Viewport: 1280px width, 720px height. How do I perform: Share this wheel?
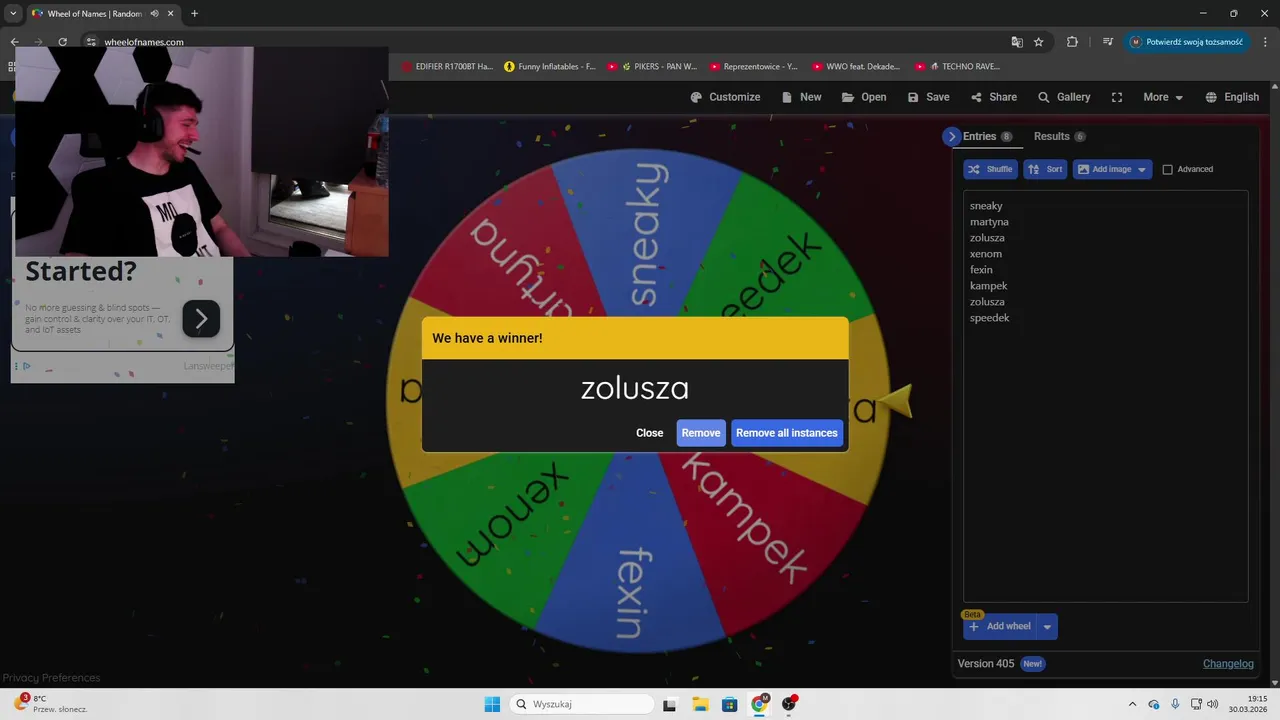(x=993, y=97)
